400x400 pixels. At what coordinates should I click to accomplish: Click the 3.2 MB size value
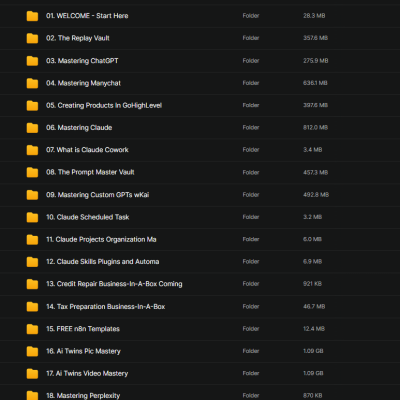tap(312, 217)
